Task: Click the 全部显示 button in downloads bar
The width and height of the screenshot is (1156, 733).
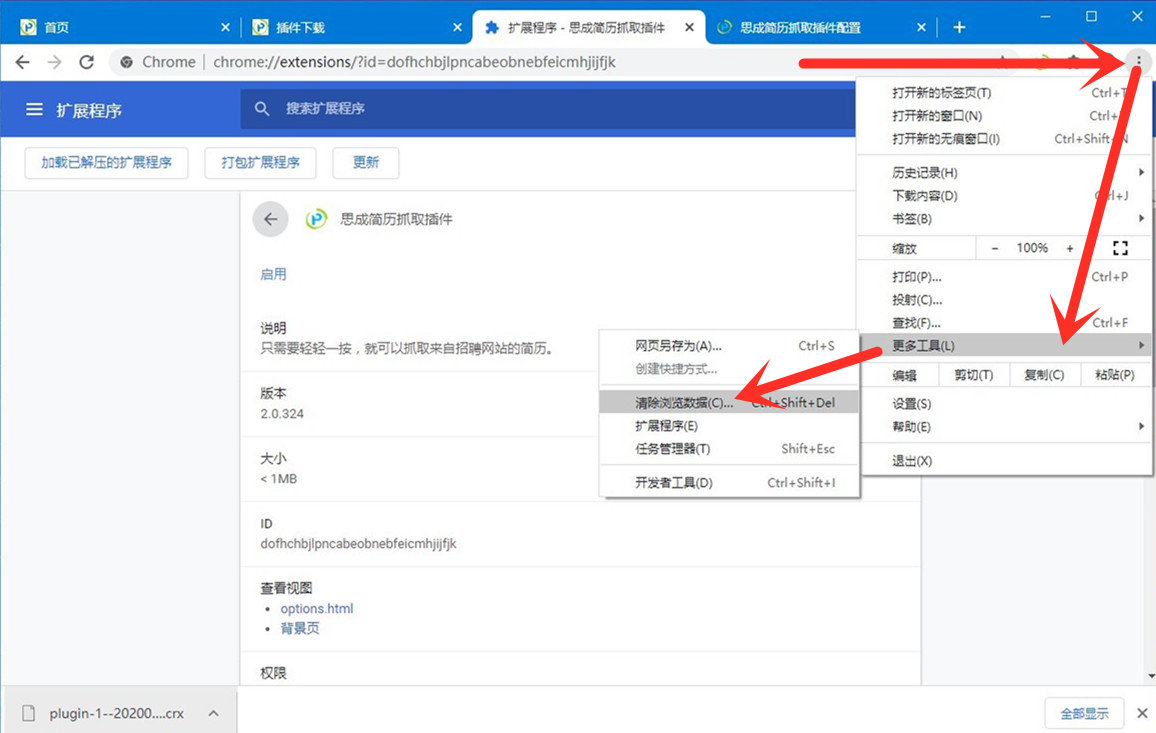Action: pos(1084,713)
